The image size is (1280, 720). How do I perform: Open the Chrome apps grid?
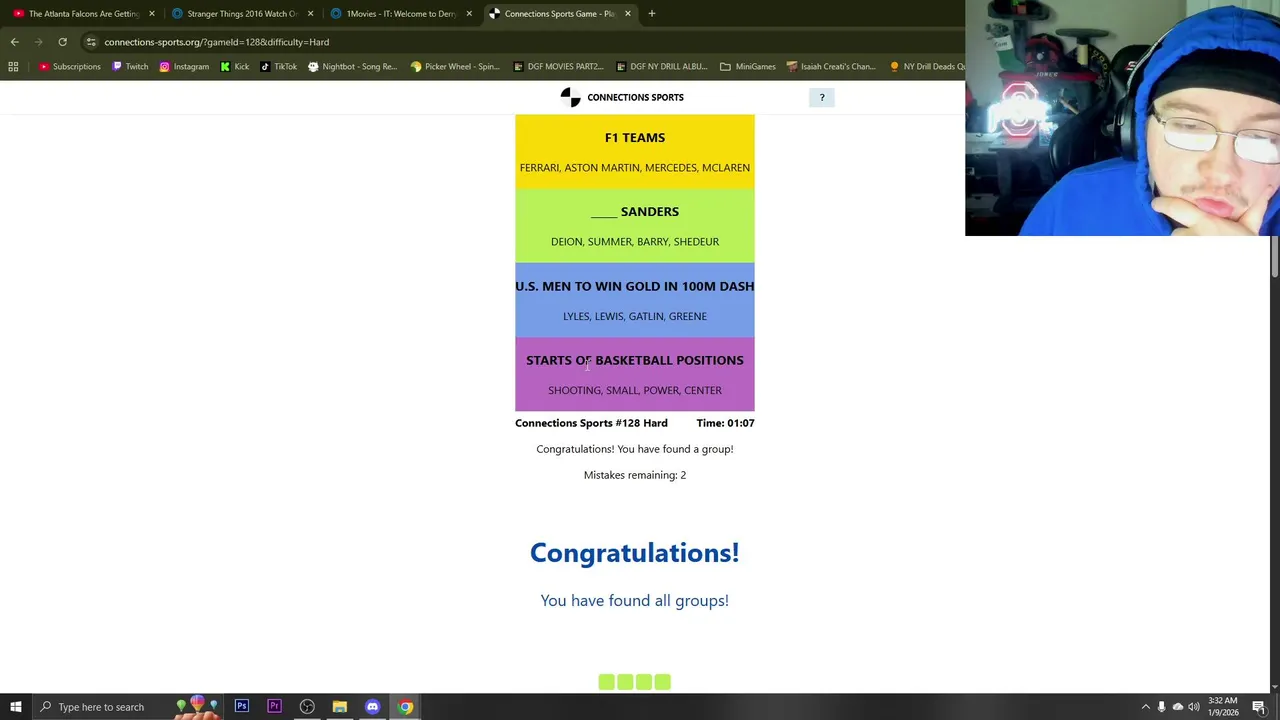point(13,66)
